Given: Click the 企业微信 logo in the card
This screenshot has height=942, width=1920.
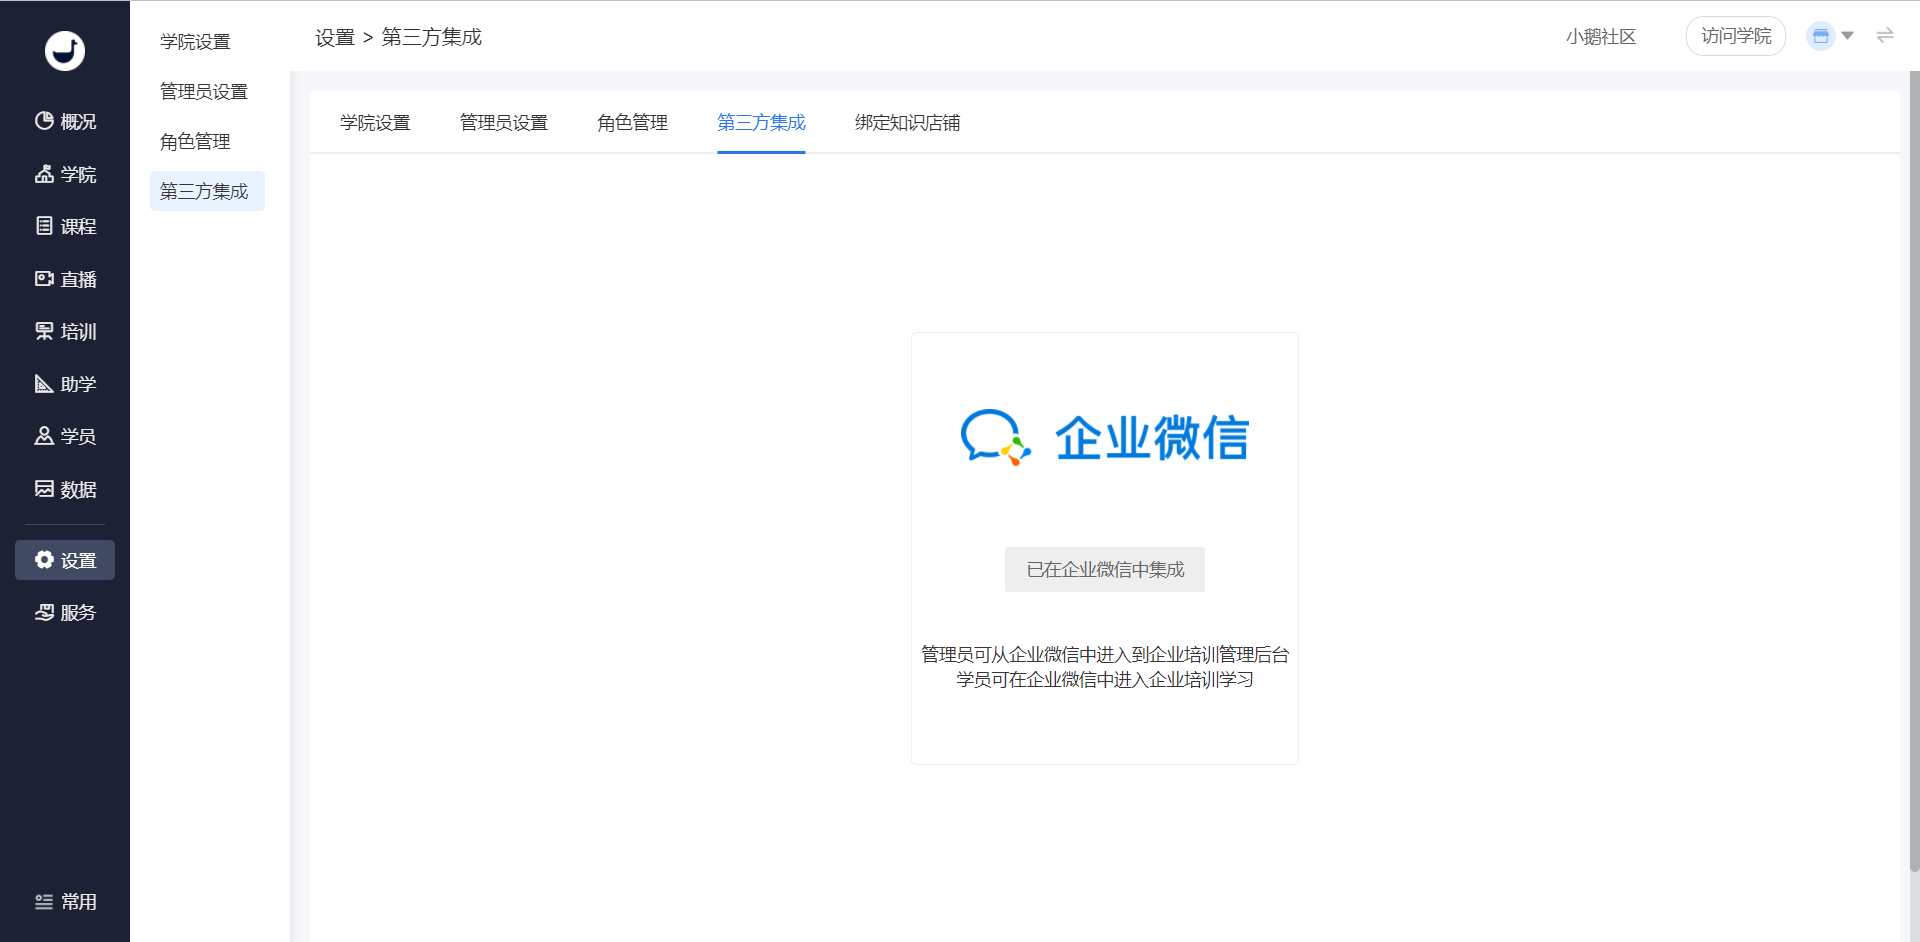Looking at the screenshot, I should 1105,438.
